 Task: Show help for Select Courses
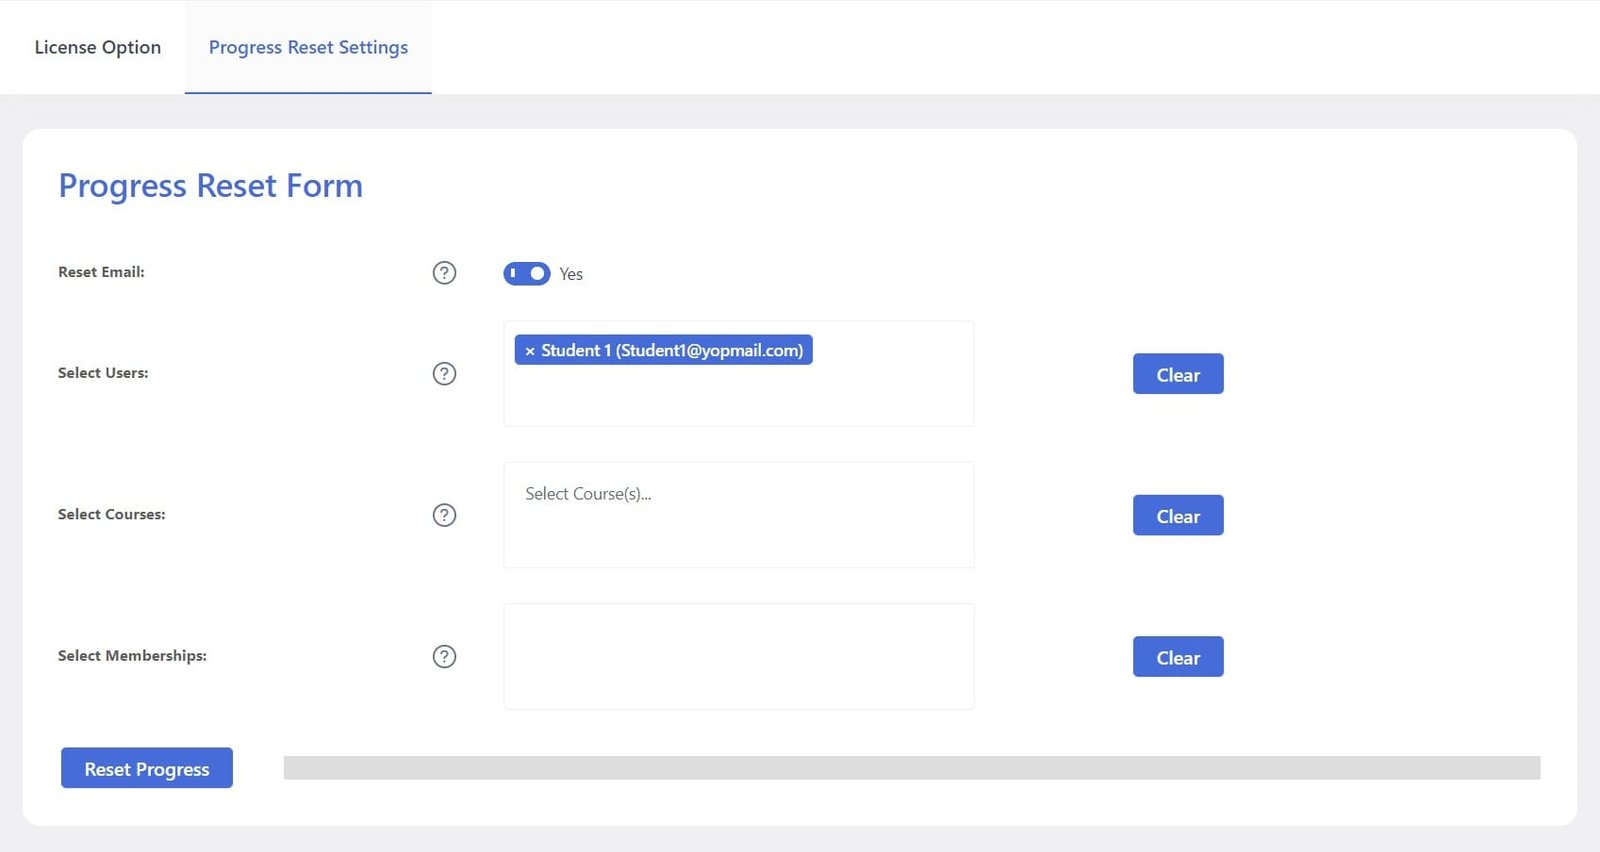444,515
